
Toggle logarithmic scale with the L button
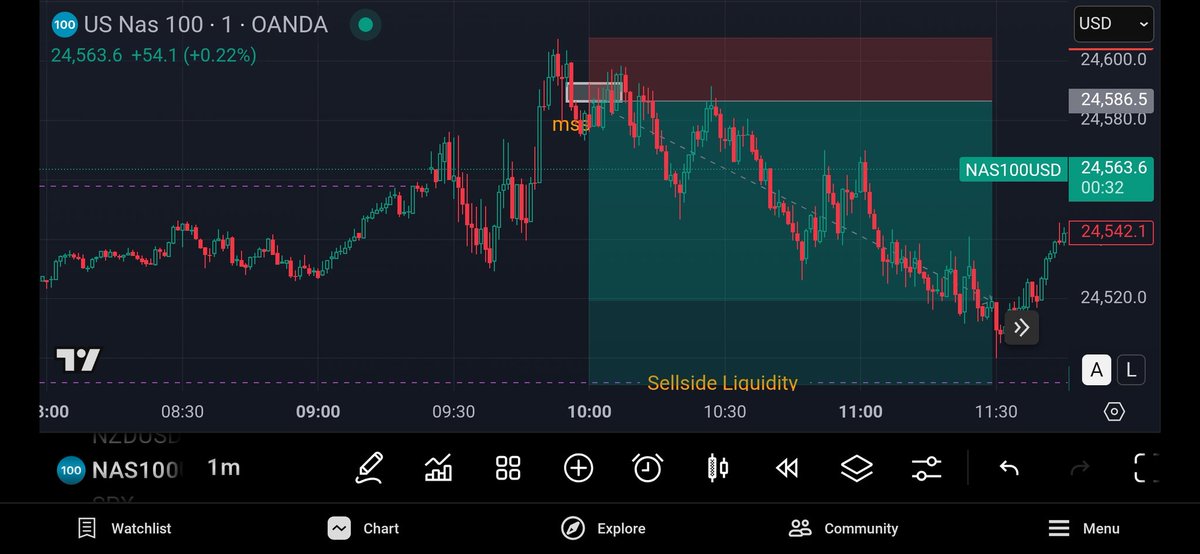1131,370
